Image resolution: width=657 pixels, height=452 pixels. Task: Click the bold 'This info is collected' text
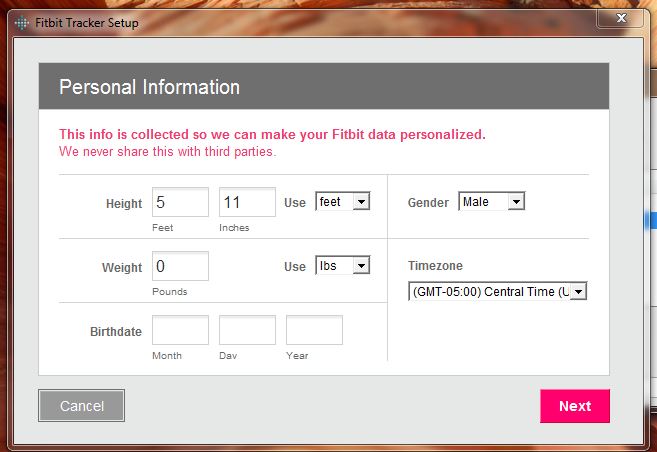[x=272, y=134]
